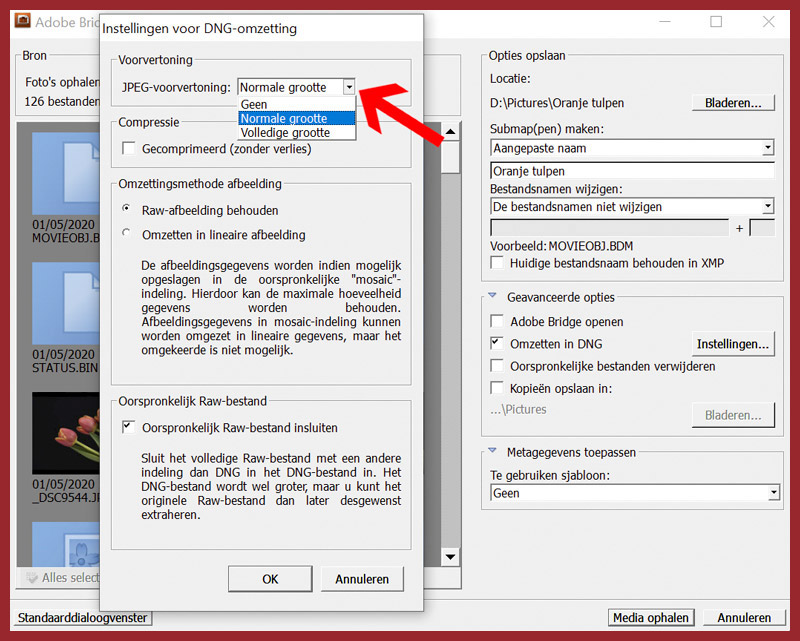Viewport: 800px width, 641px height.
Task: Select 'Omzetten in lineaire afbeelding' radio button
Action: (127, 233)
